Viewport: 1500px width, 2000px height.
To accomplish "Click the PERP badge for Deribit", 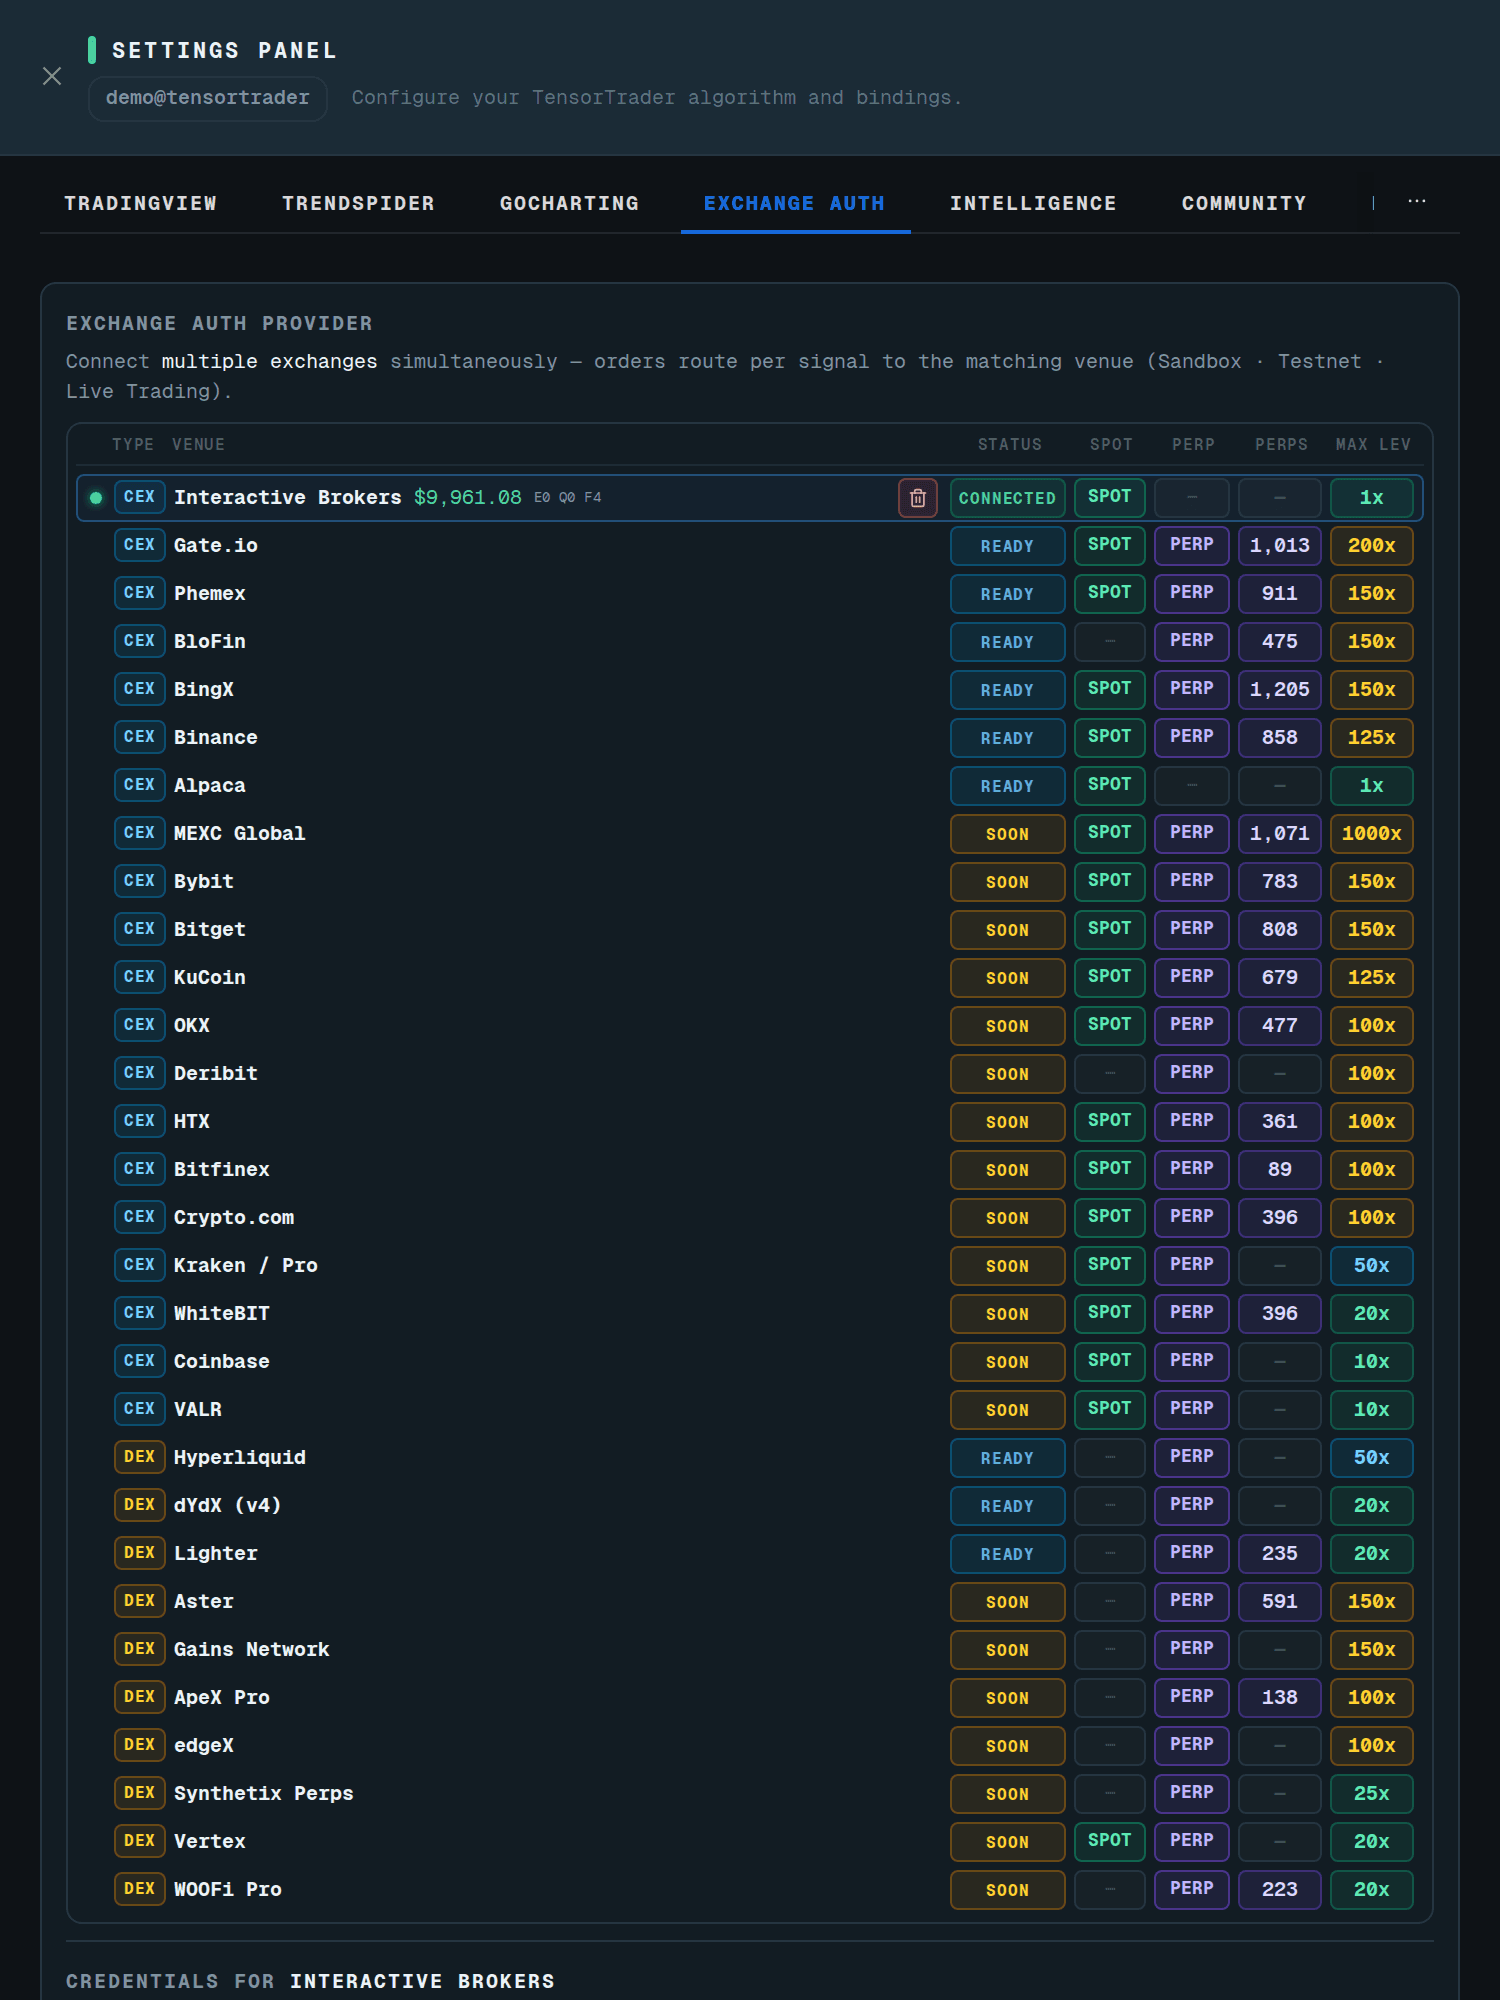I will [1192, 1074].
